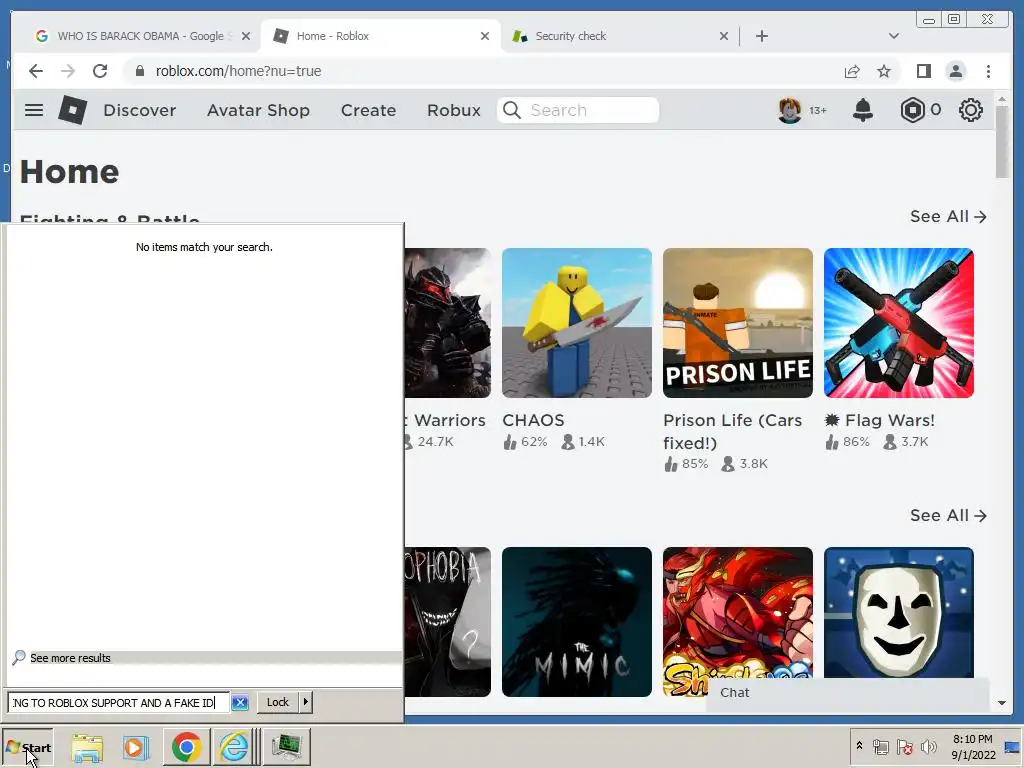Click the Chrome address bar URL
Screen dimensions: 1024x768
click(x=238, y=71)
